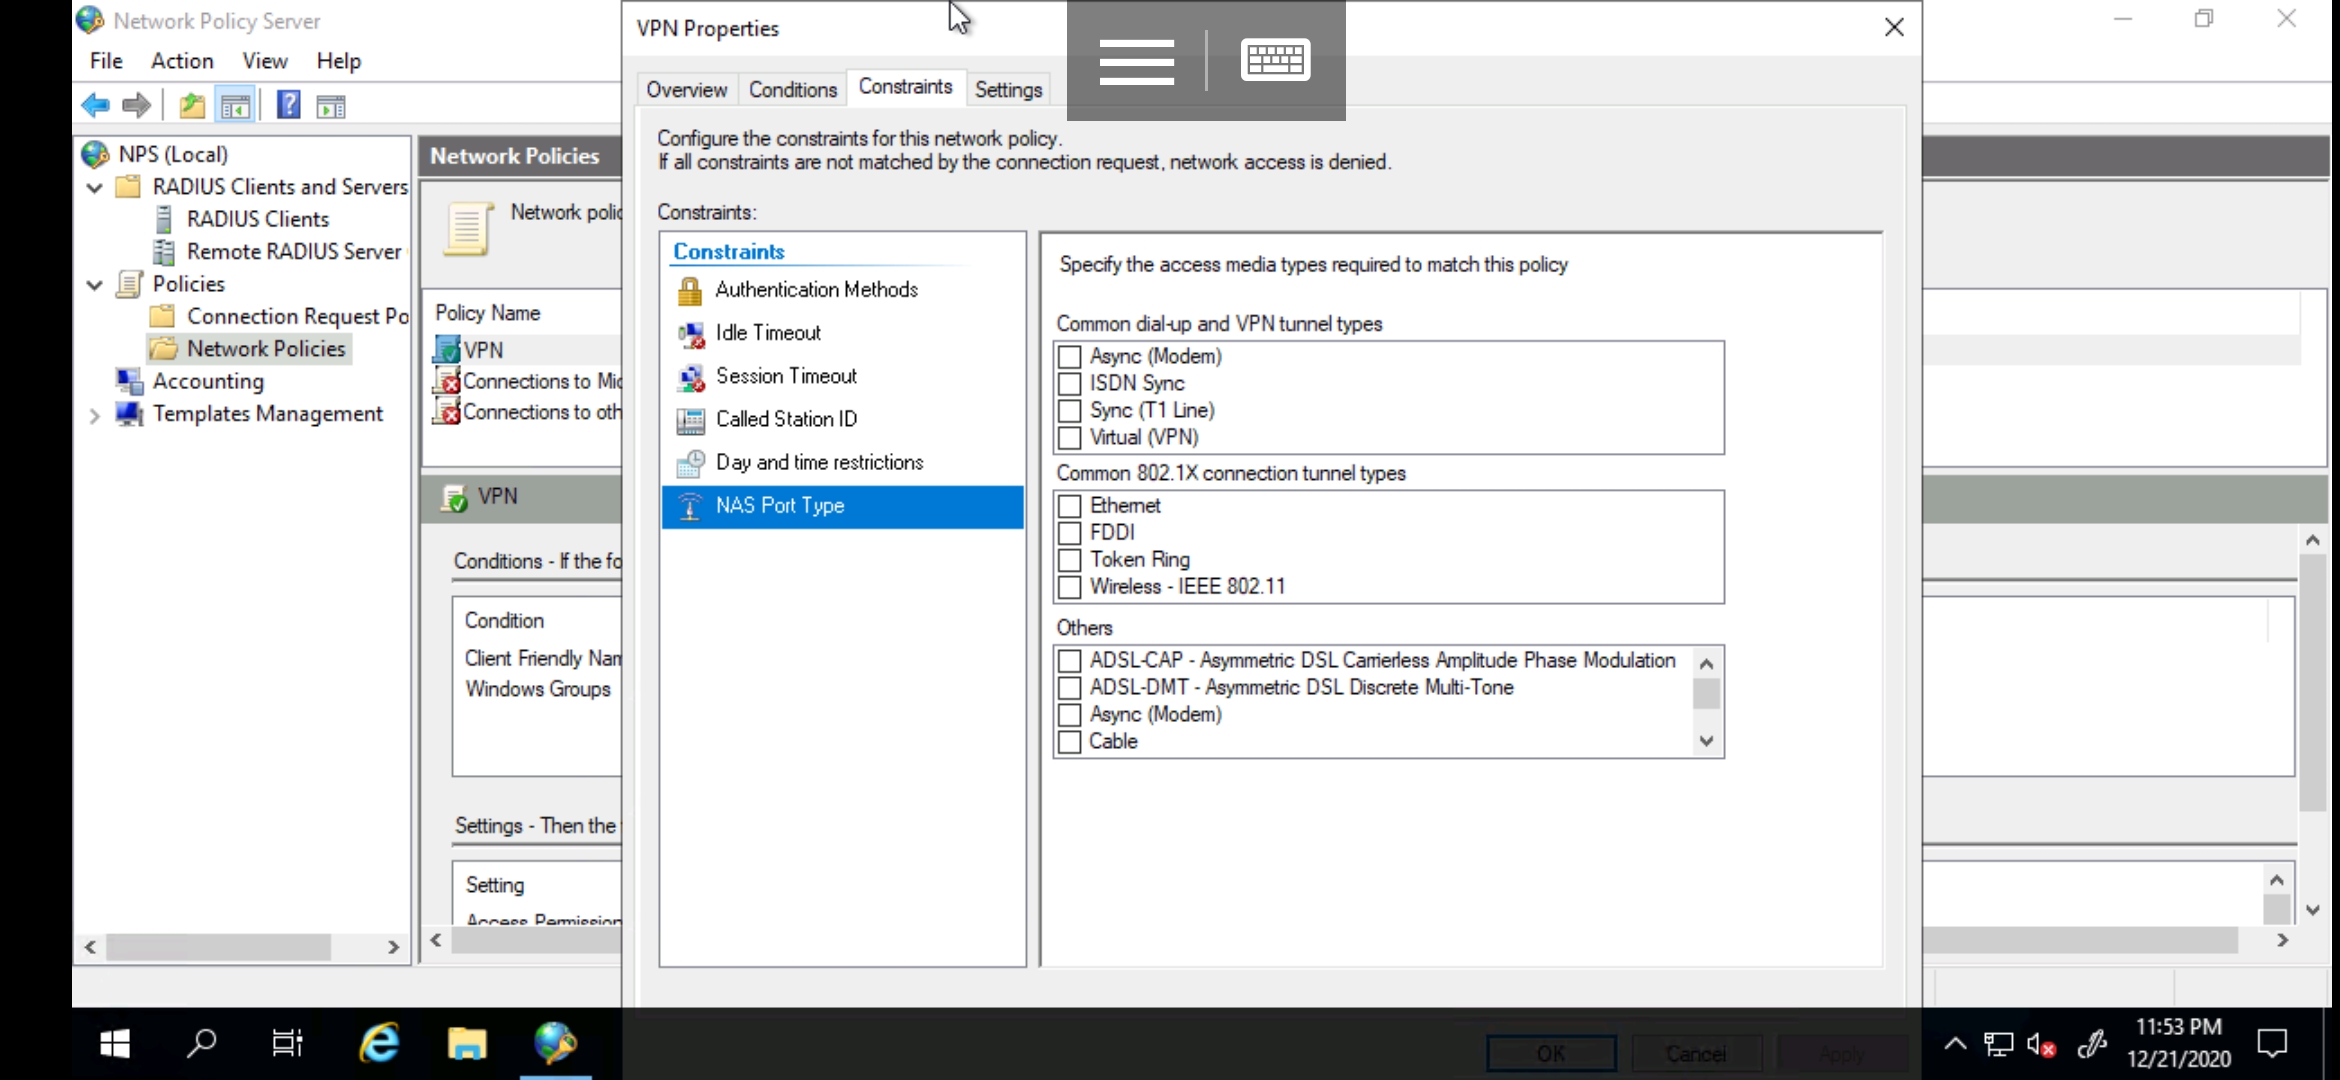The image size is (2340, 1080).
Task: Select the Constraints tab
Action: [x=906, y=88]
